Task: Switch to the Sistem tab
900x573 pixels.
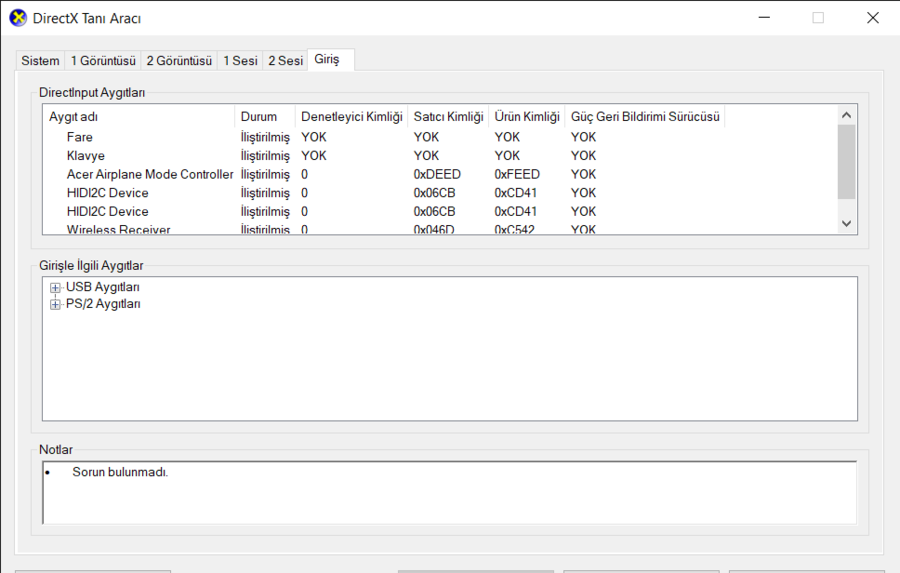Action: [x=40, y=61]
